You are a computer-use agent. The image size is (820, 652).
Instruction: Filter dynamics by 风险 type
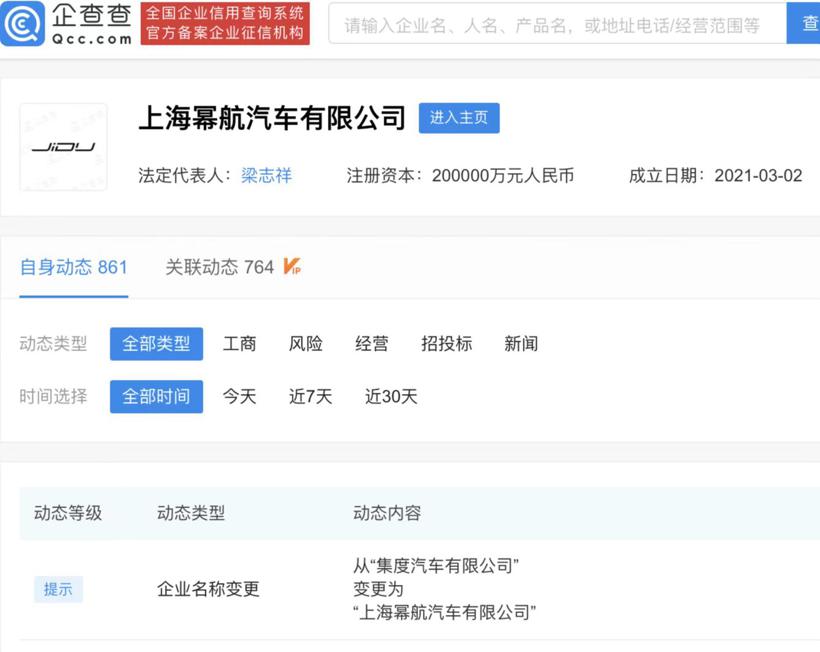(306, 344)
